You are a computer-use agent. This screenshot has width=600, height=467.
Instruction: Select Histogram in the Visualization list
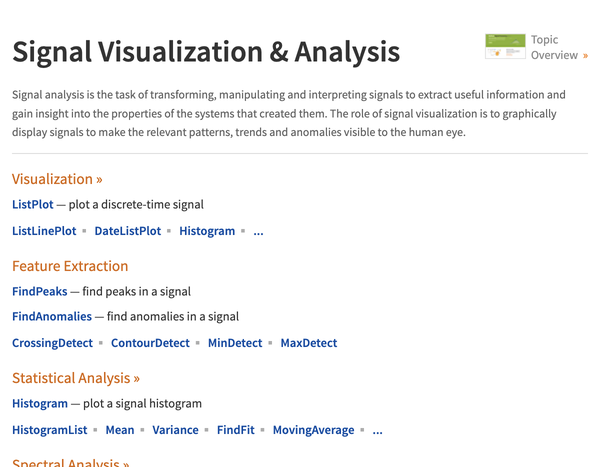click(207, 231)
